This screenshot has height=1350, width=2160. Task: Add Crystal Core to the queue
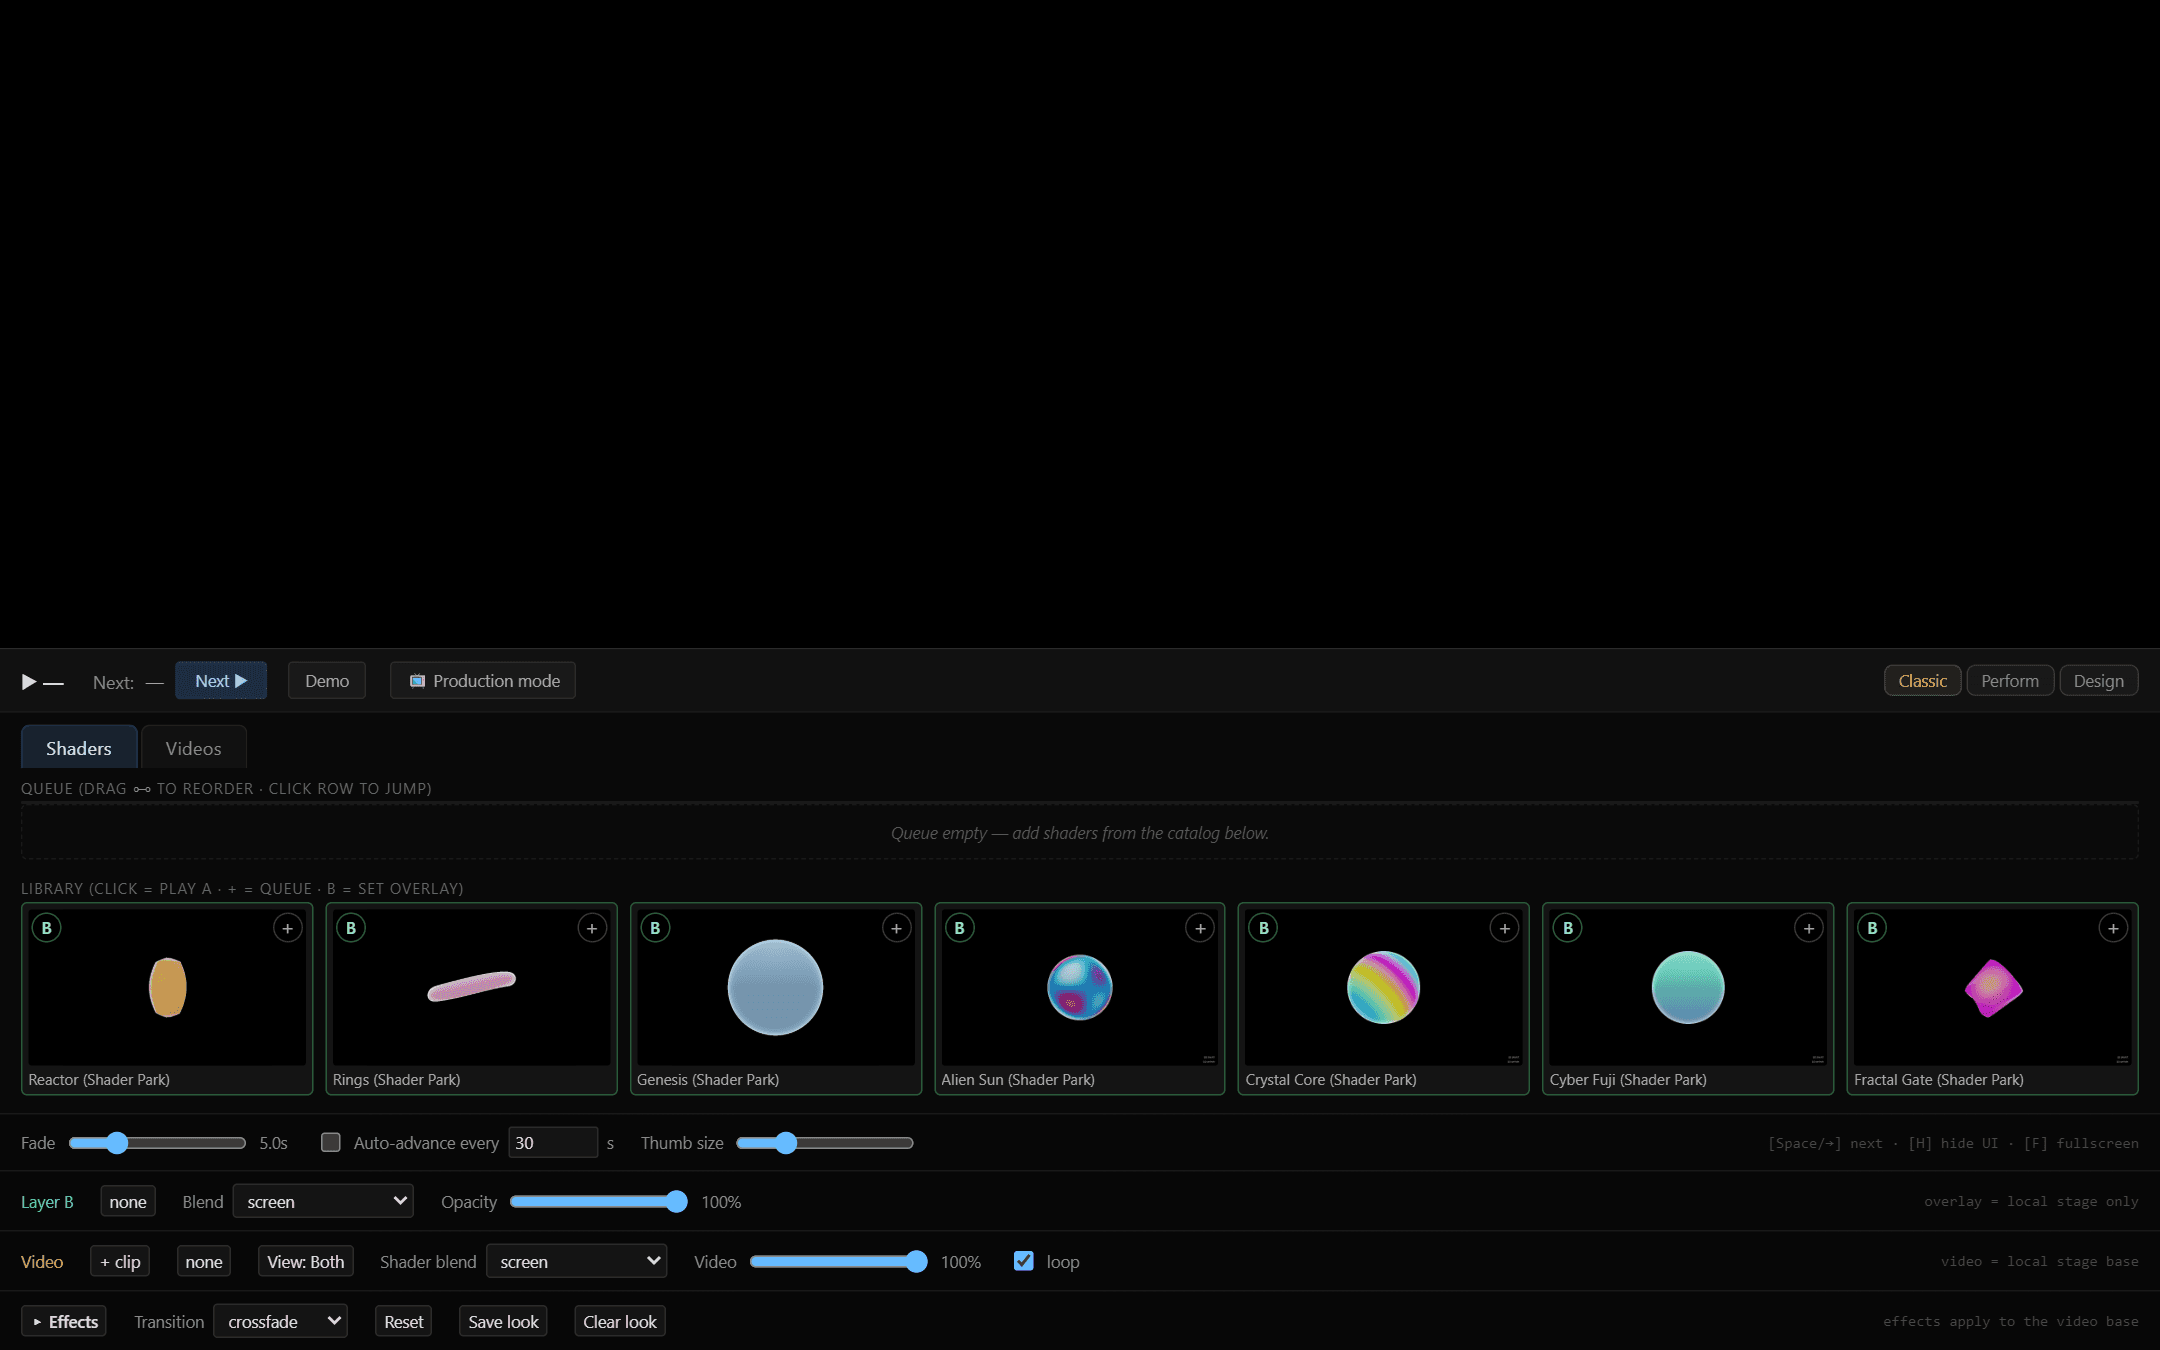pyautogui.click(x=1505, y=928)
